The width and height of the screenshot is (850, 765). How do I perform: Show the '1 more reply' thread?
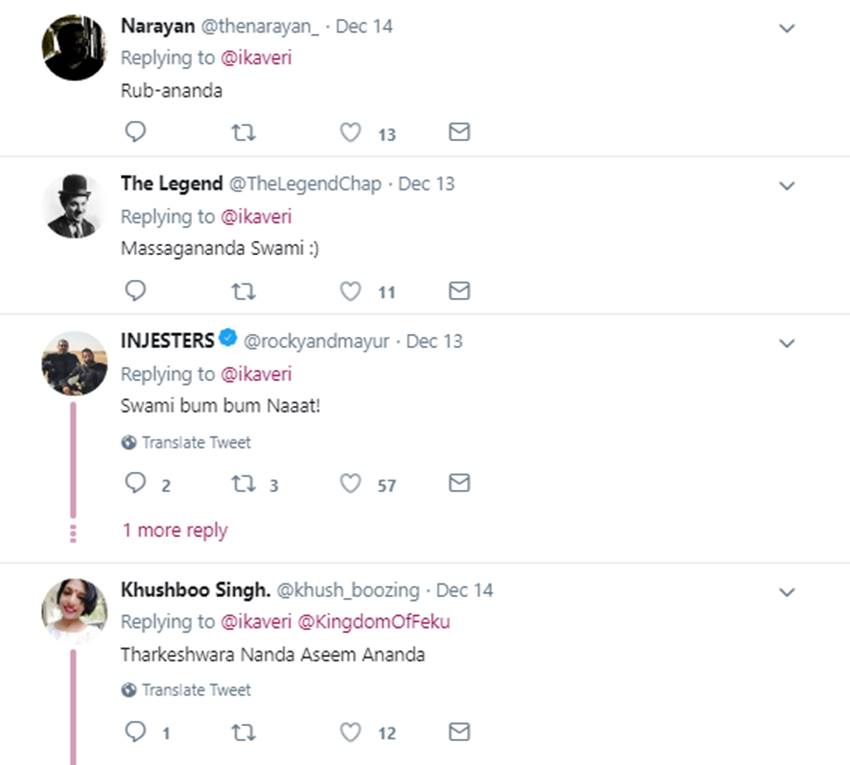[175, 530]
